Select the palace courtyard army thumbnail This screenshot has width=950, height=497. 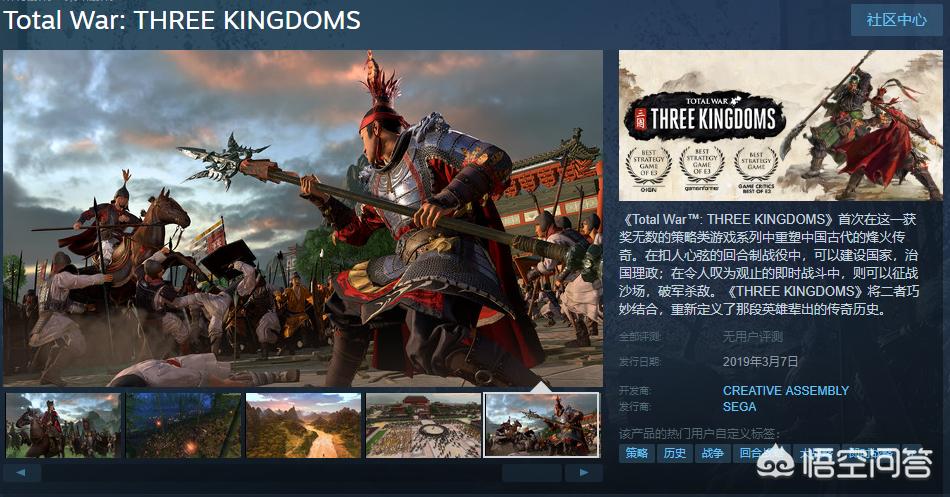pos(423,425)
